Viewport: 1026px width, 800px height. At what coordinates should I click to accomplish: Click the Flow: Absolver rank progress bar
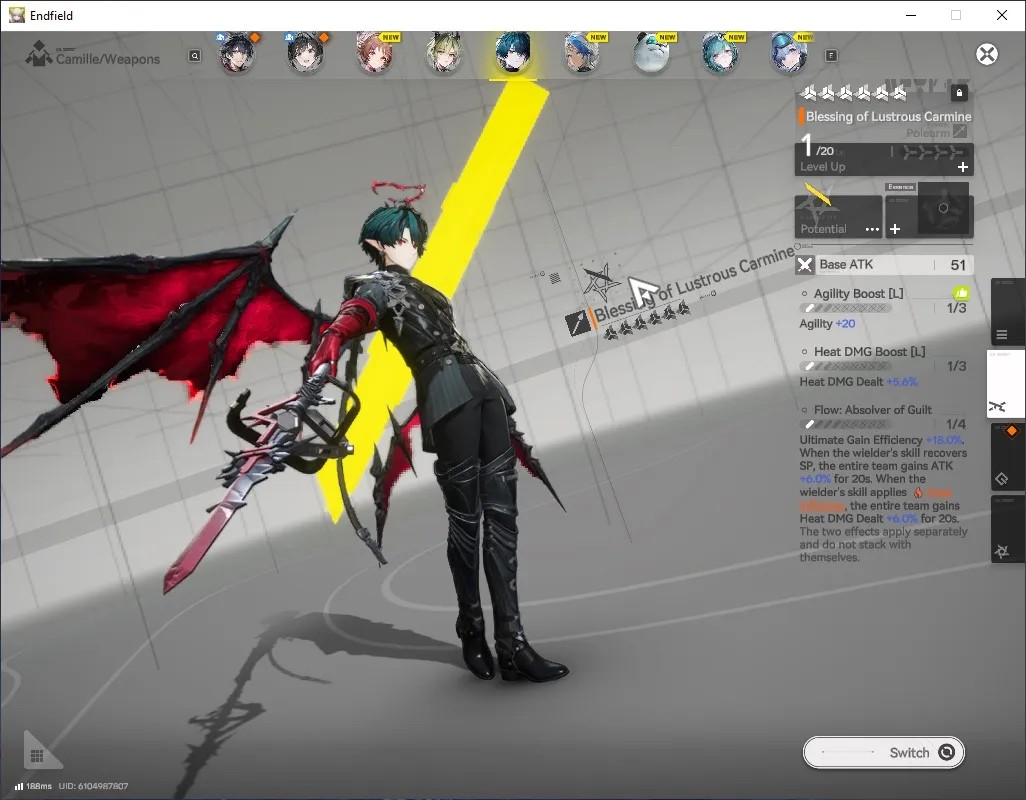coord(843,425)
